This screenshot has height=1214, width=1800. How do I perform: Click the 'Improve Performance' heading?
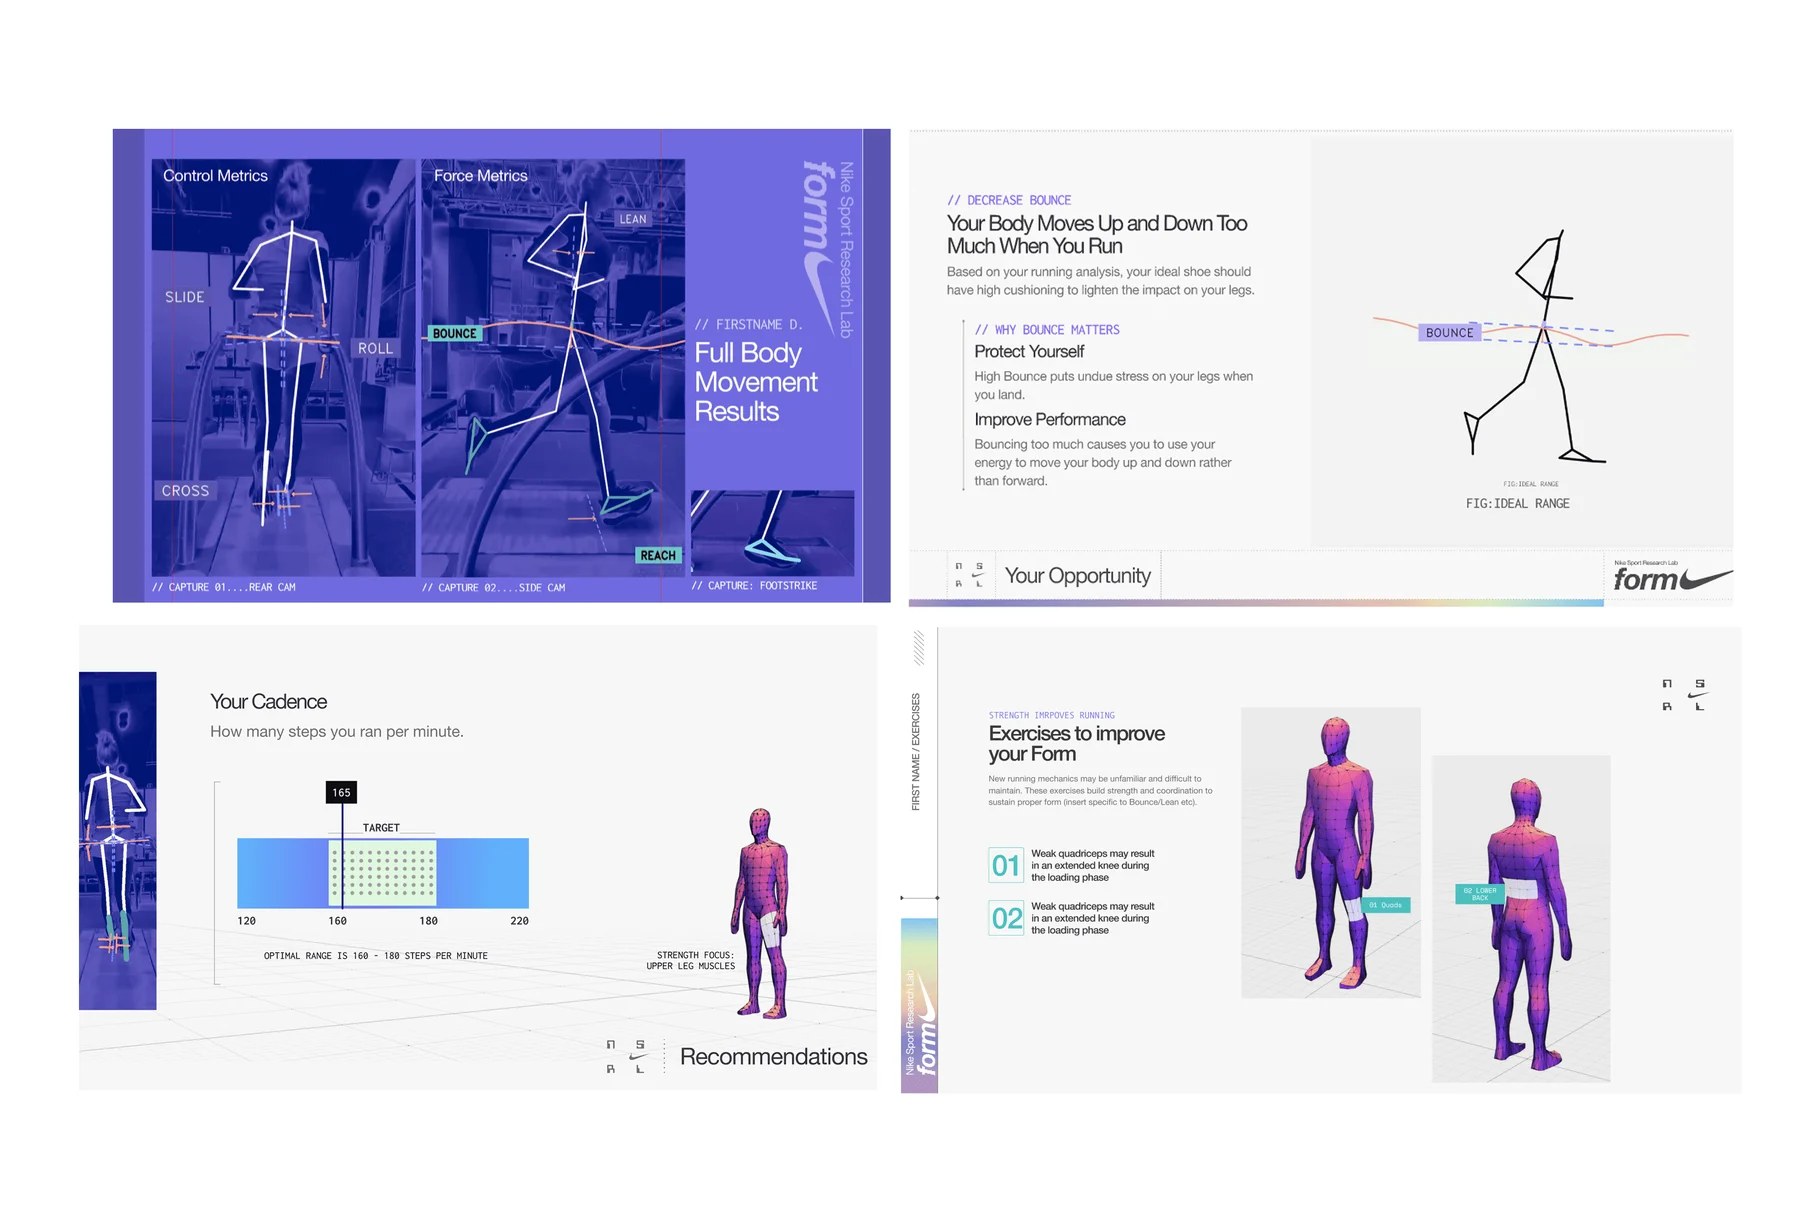[x=1050, y=420]
